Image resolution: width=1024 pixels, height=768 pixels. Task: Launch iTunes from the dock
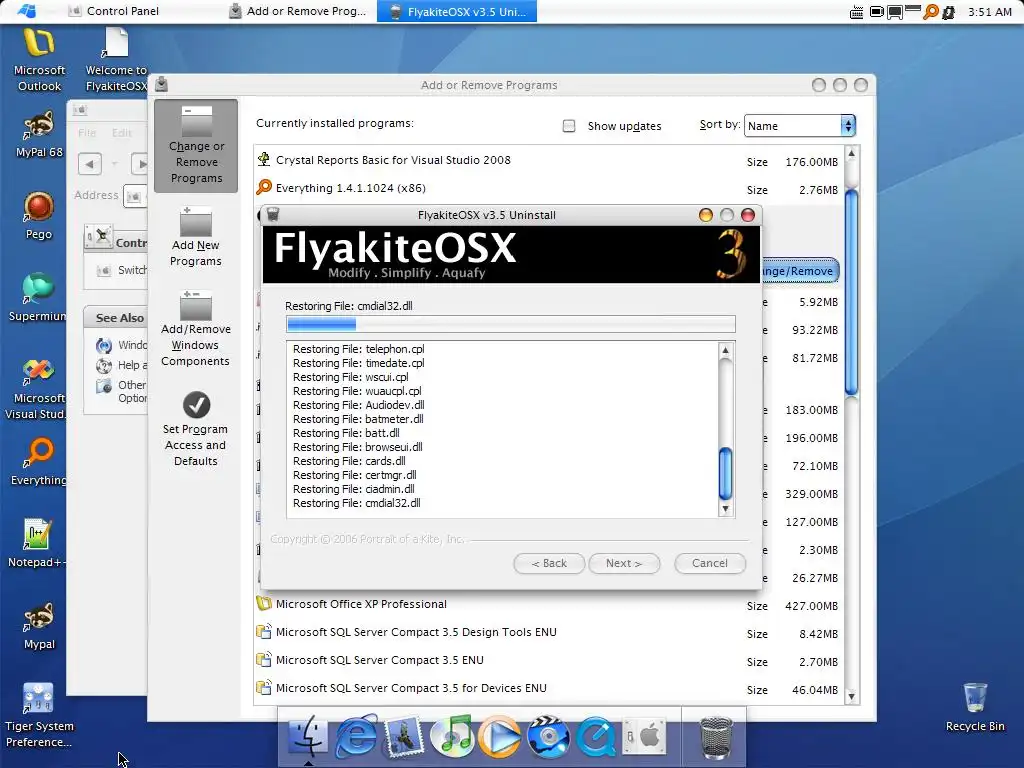(452, 736)
